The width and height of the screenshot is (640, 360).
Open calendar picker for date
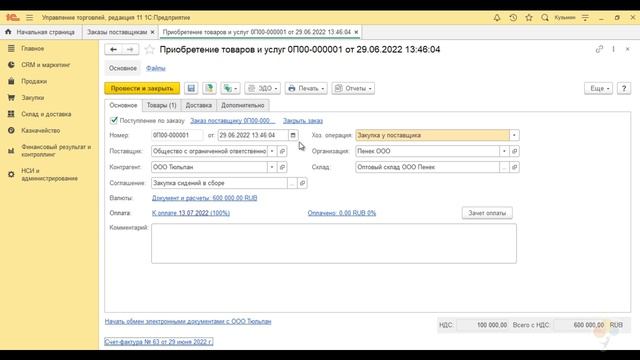tap(293, 135)
